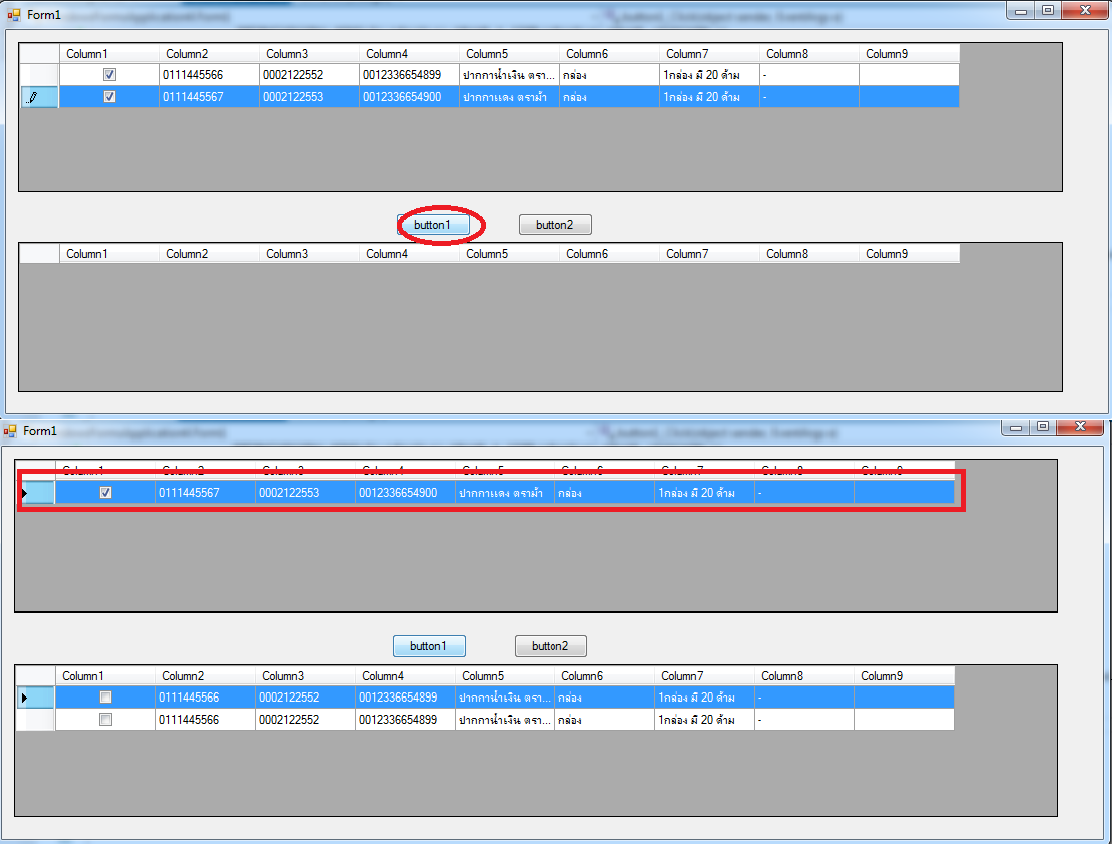Sort by Column6 in the lower window's bottom grid
The image size is (1112, 844).
click(604, 676)
